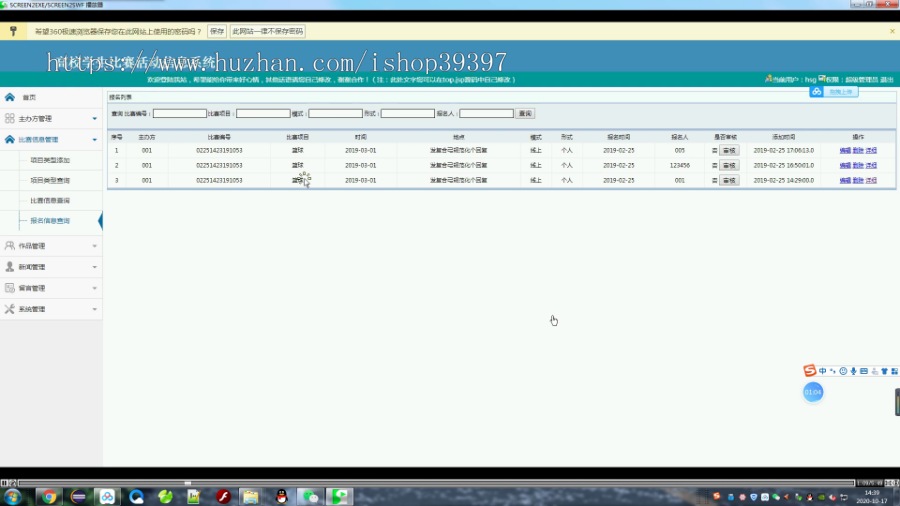Click the Windows Start orb
This screenshot has width=900, height=506.
click(x=13, y=497)
